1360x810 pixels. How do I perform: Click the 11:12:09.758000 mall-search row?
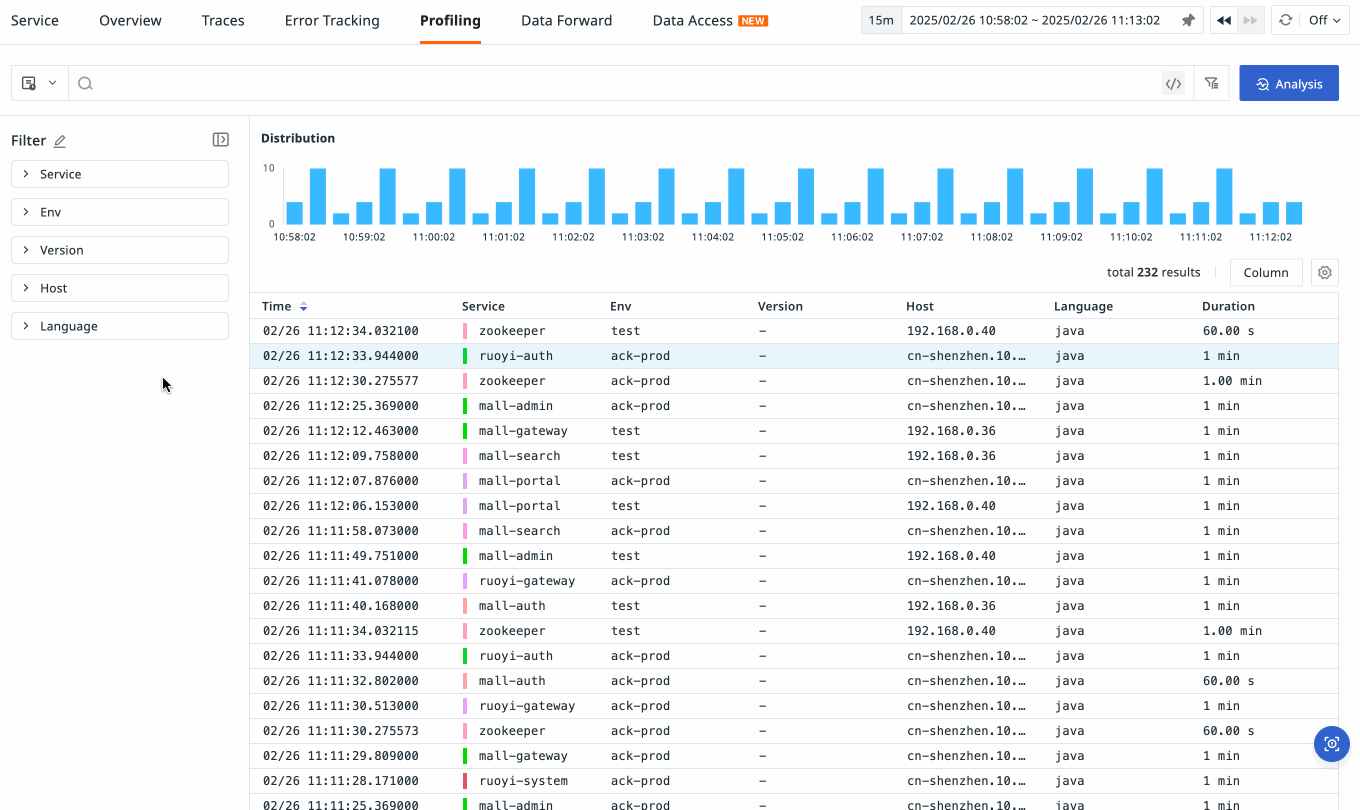[x=794, y=456]
